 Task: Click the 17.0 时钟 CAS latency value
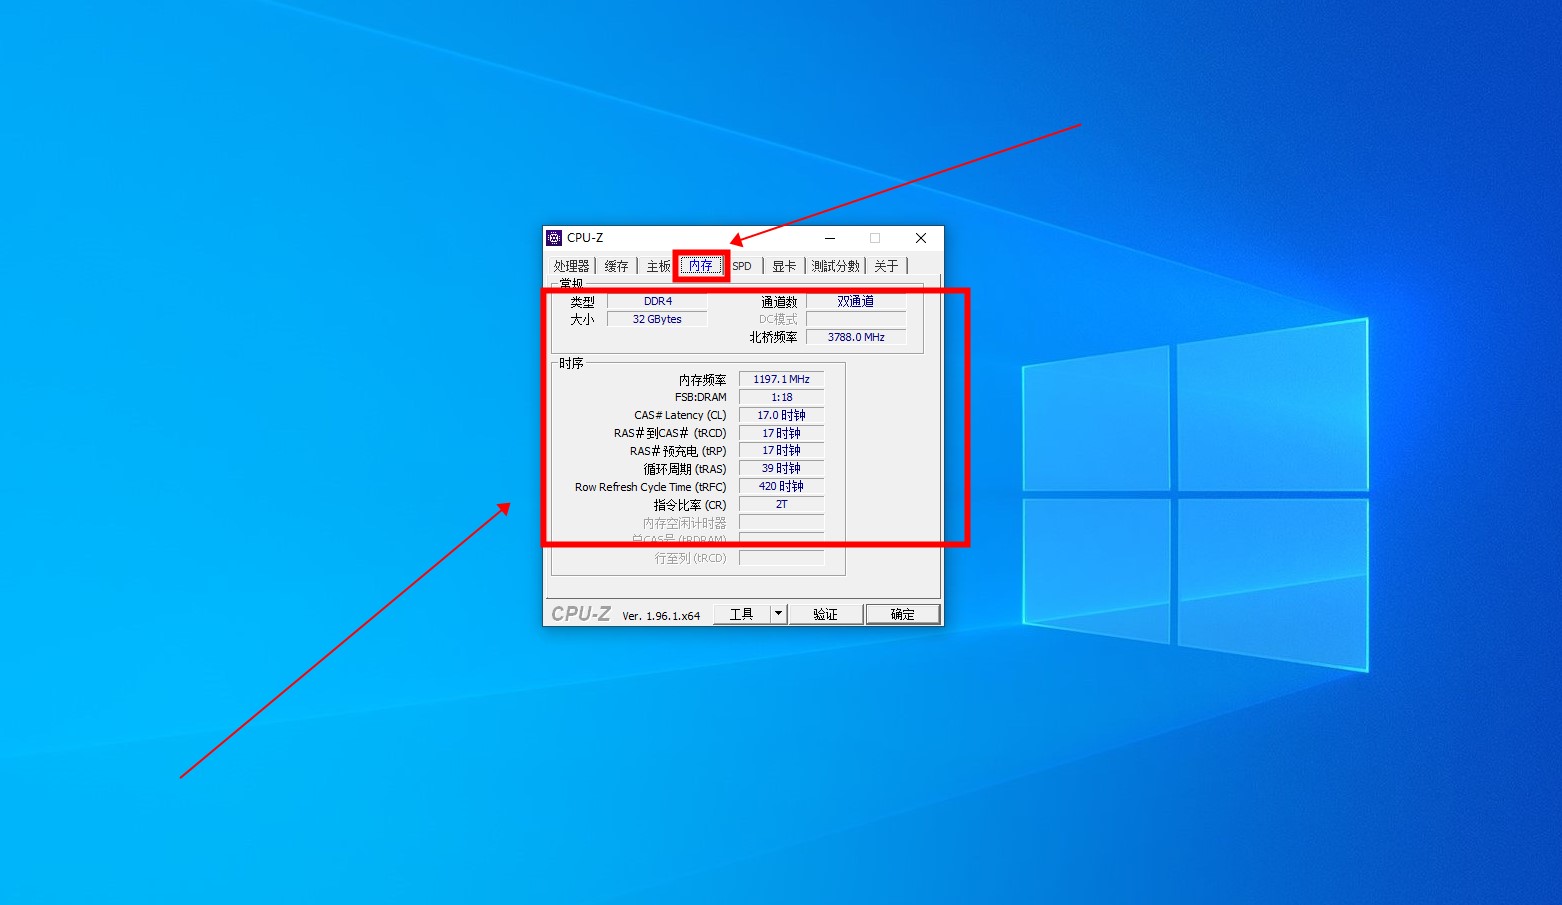(x=781, y=415)
